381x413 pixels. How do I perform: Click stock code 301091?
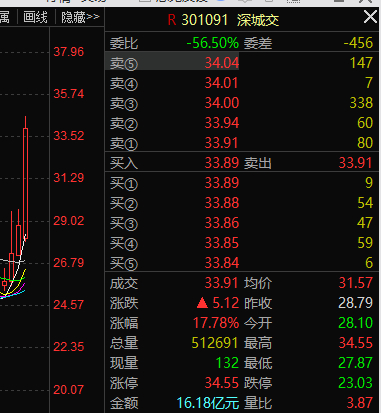tap(205, 20)
